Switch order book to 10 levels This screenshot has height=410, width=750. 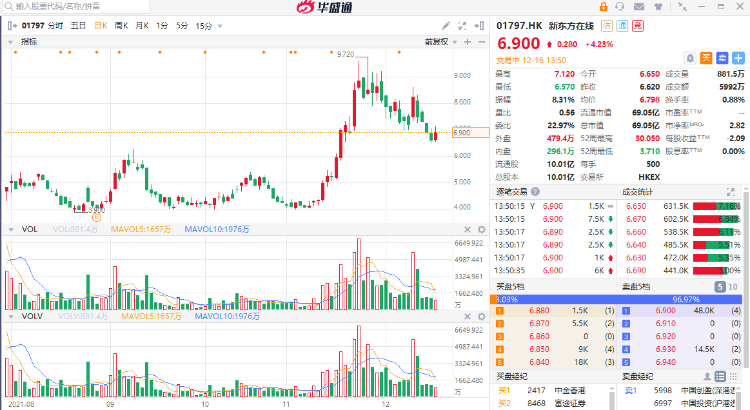tap(733, 287)
